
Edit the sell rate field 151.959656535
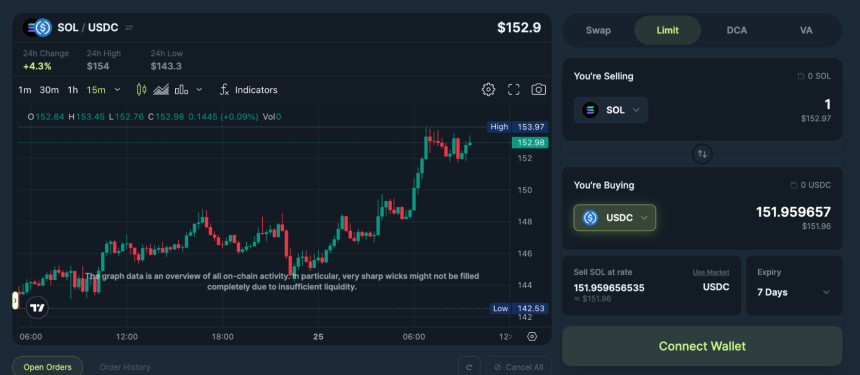609,288
